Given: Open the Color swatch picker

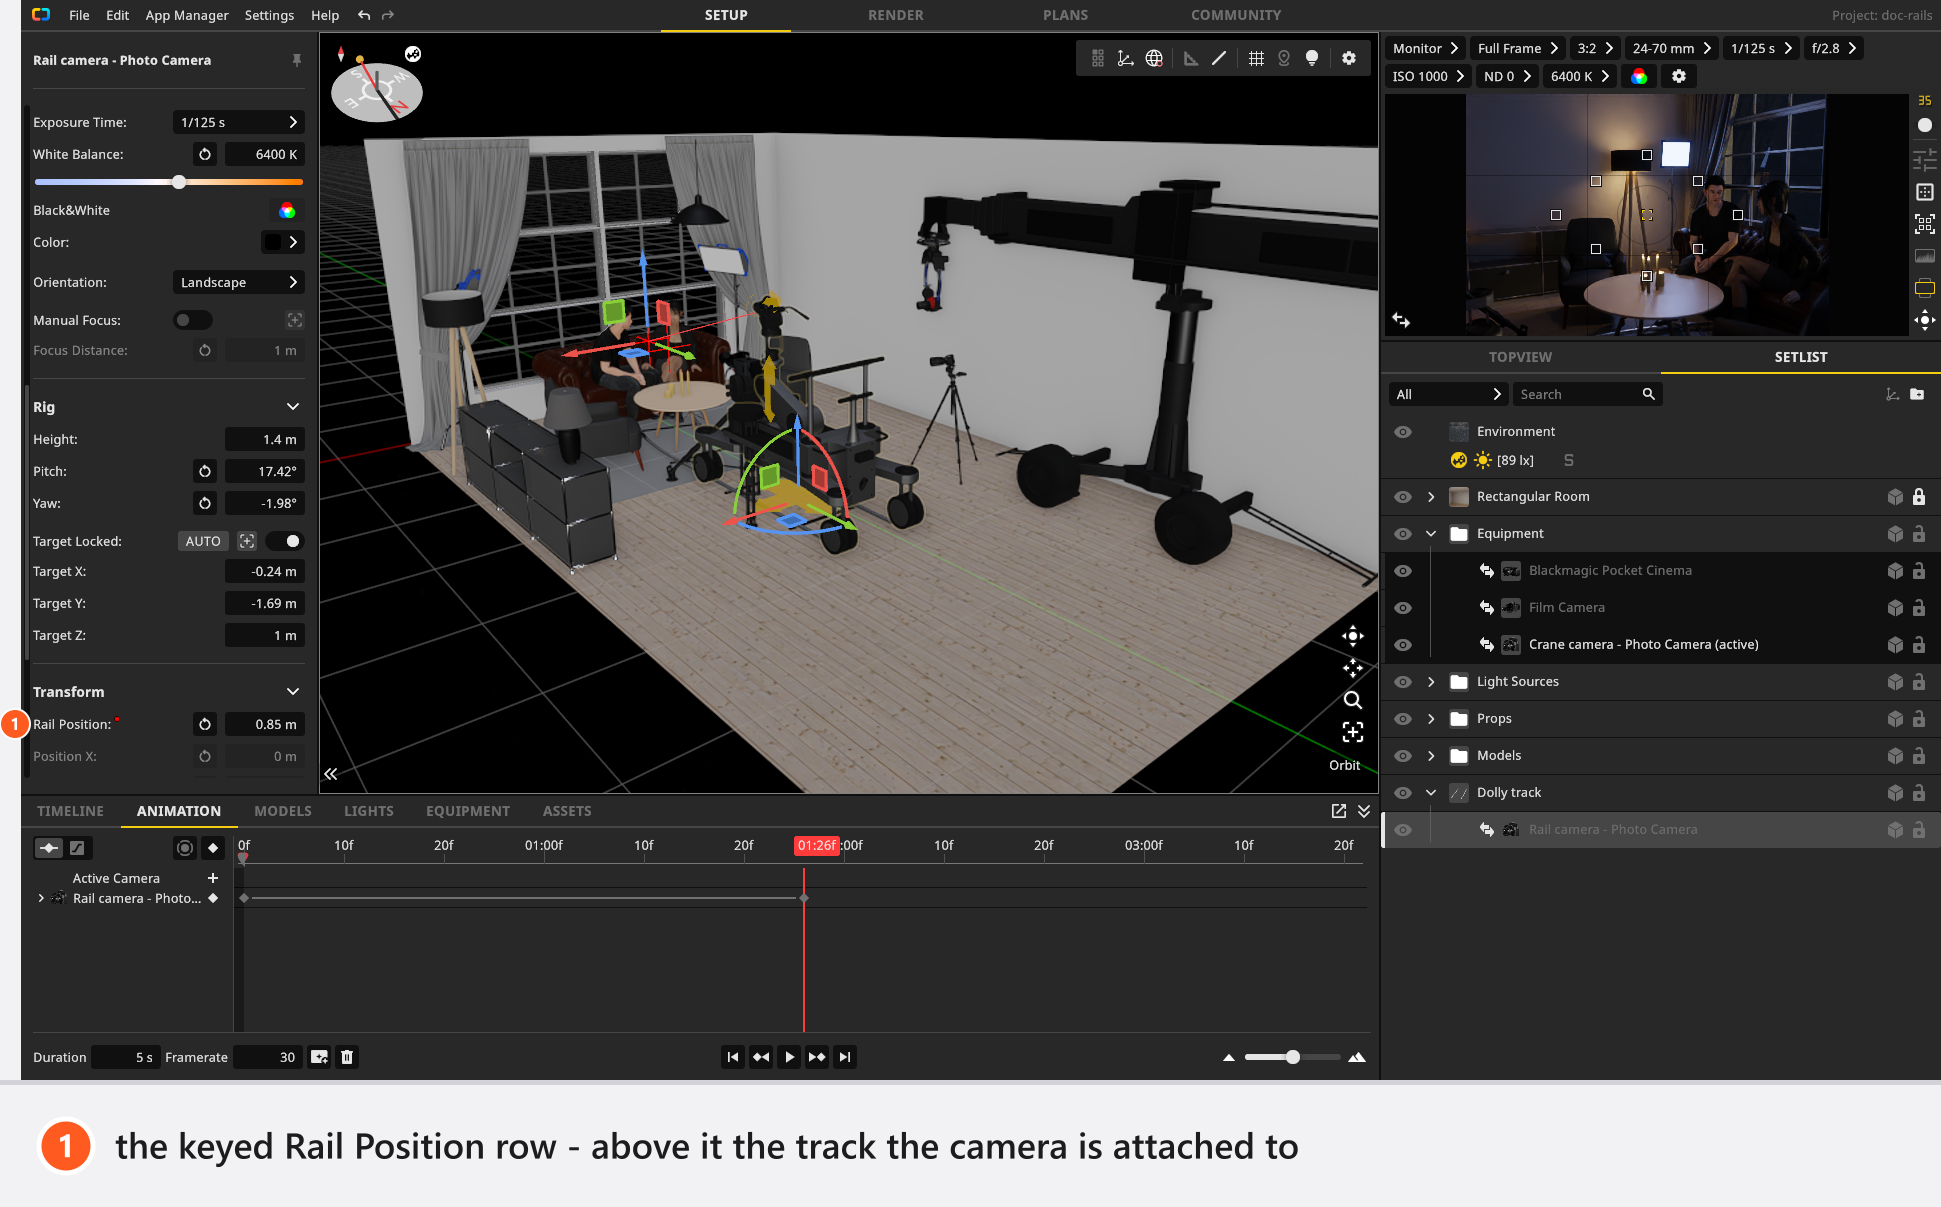Looking at the screenshot, I should click(x=282, y=242).
